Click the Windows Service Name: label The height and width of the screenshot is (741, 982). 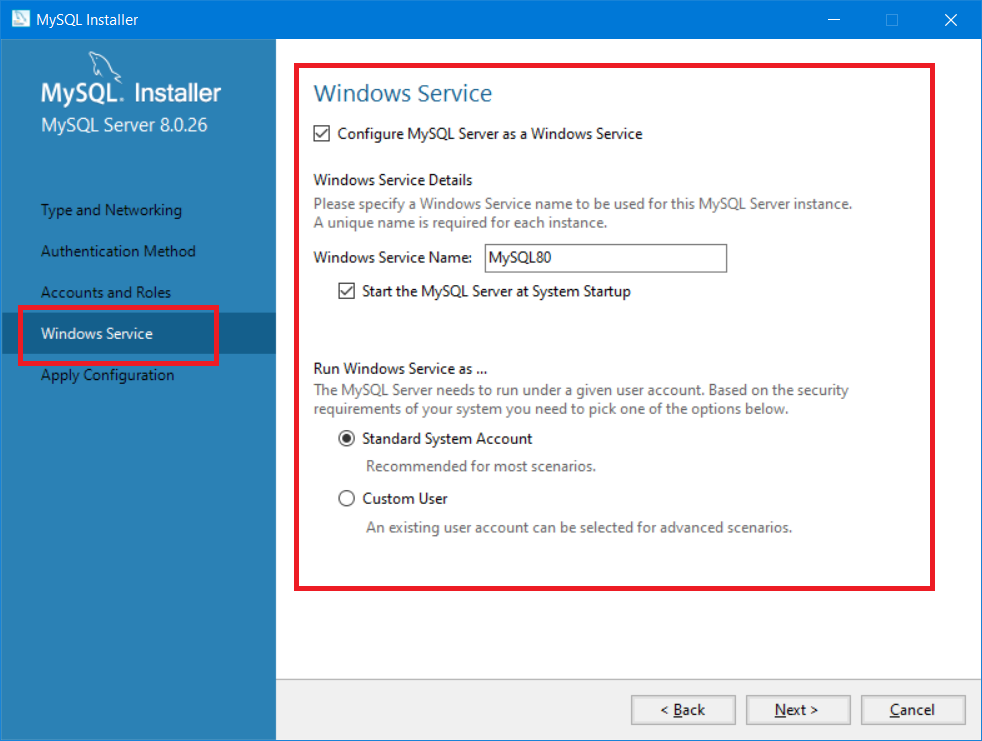[x=393, y=257]
